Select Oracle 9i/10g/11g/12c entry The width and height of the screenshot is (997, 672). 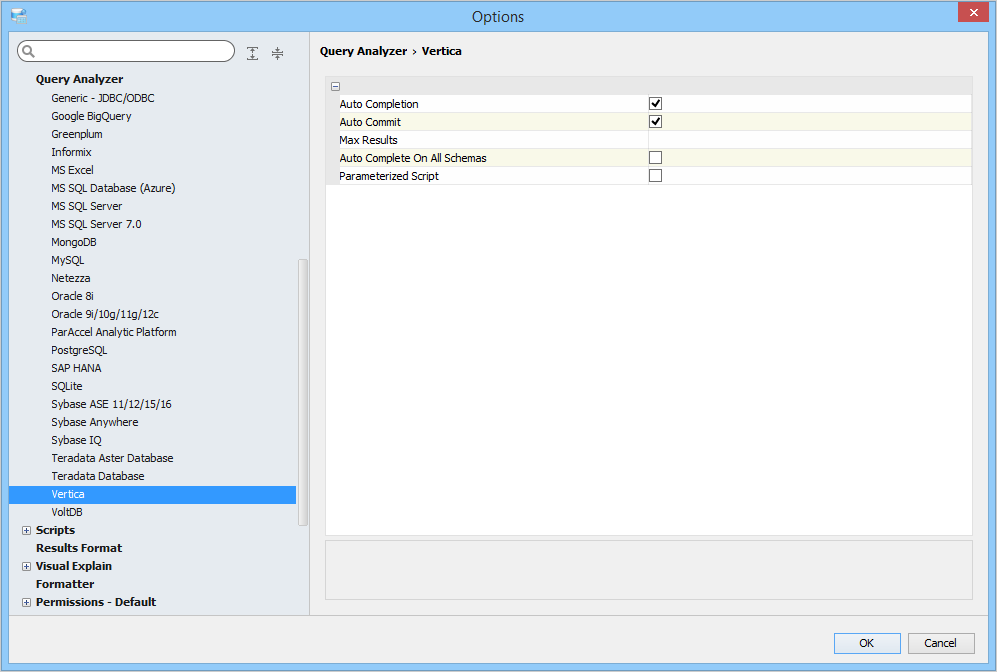tap(105, 314)
